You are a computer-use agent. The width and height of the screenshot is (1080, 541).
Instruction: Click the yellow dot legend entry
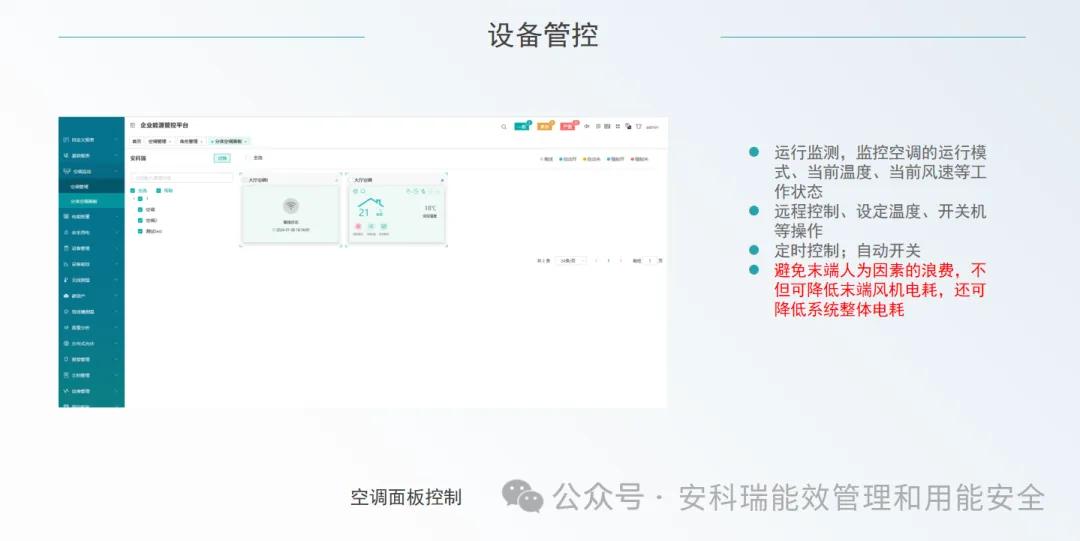pyautogui.click(x=592, y=159)
